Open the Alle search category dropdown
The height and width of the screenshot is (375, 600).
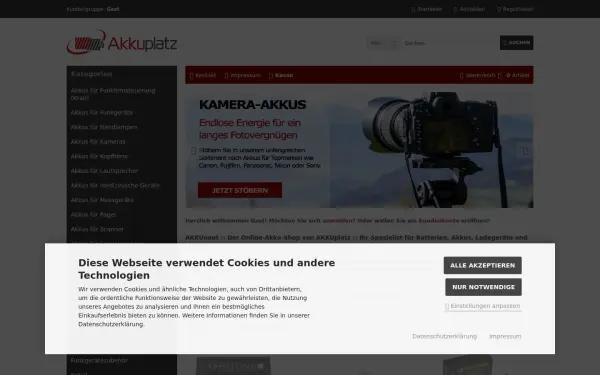[x=383, y=43]
